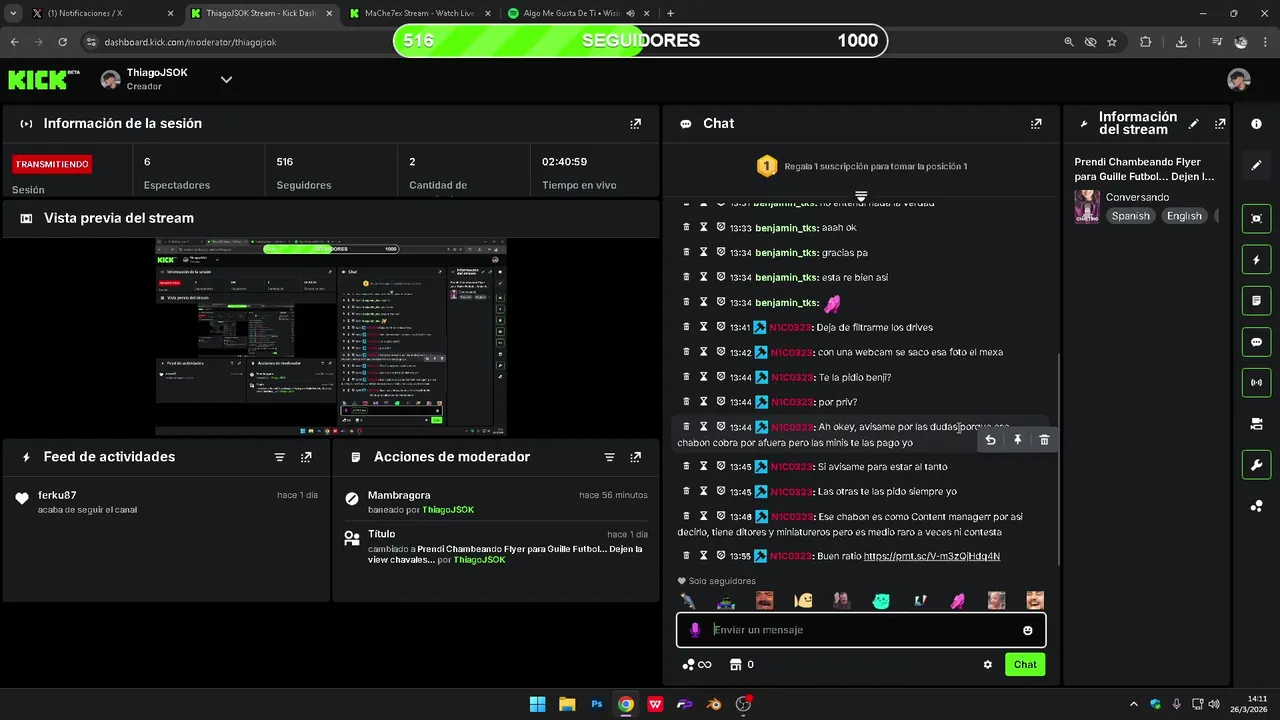This screenshot has height=720, width=1280.
Task: Open Photoshop from the Windows taskbar
Action: (x=597, y=704)
